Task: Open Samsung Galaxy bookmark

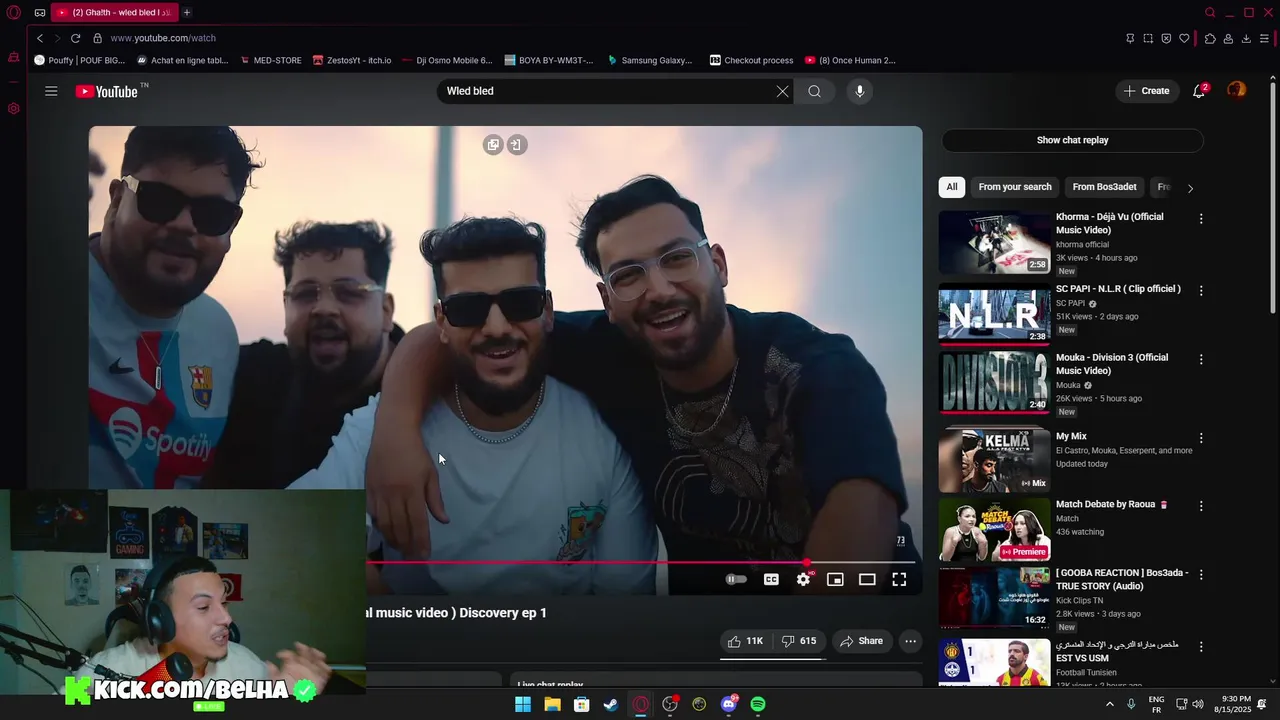Action: point(649,60)
